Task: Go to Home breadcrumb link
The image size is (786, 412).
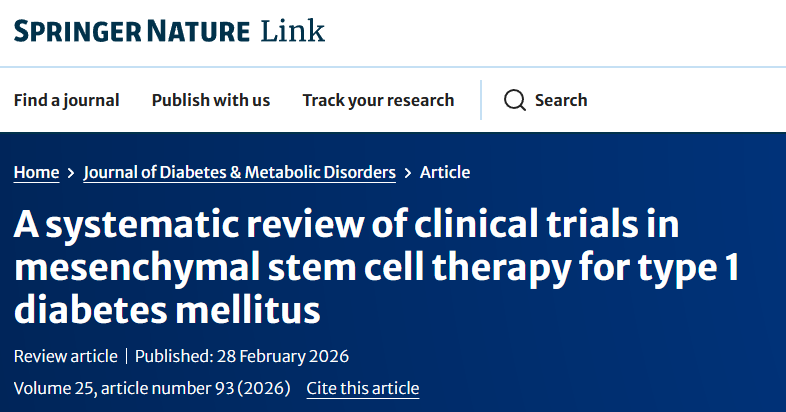Action: coord(37,172)
